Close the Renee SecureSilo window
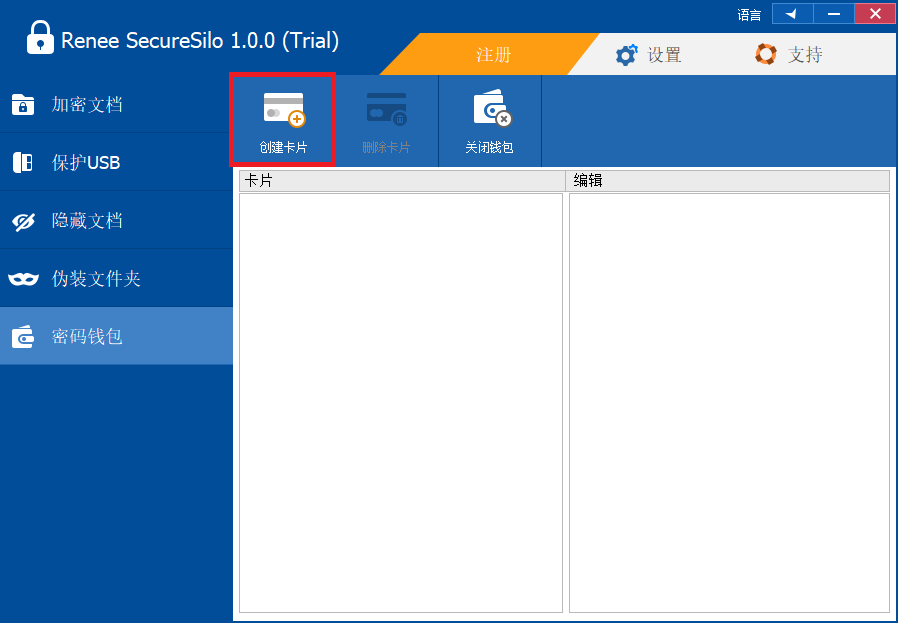The height and width of the screenshot is (623, 898). click(875, 14)
